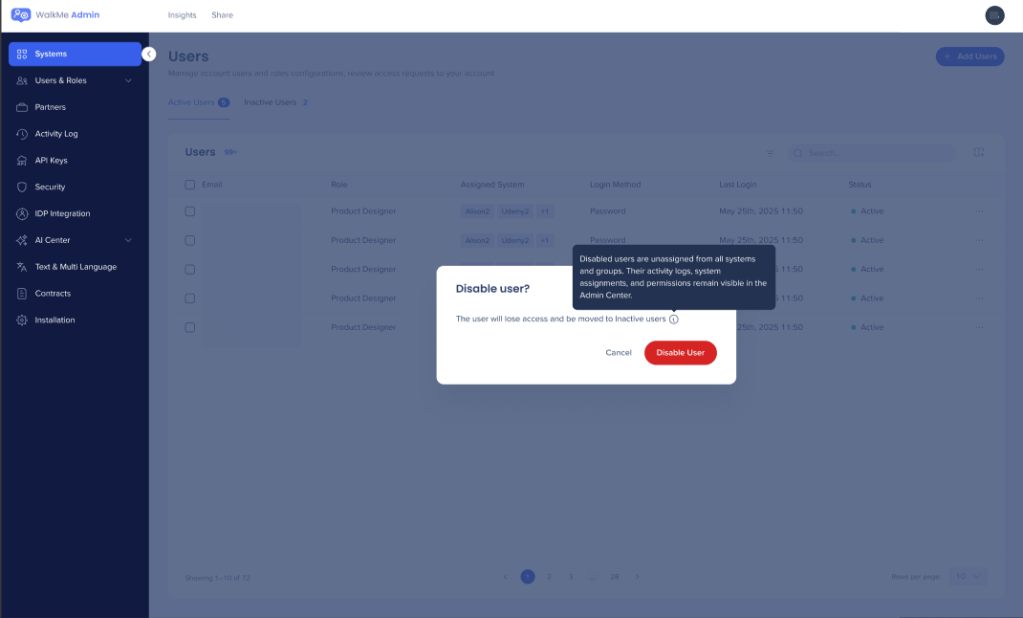Open IDP Integration in the sidebar

(x=62, y=214)
